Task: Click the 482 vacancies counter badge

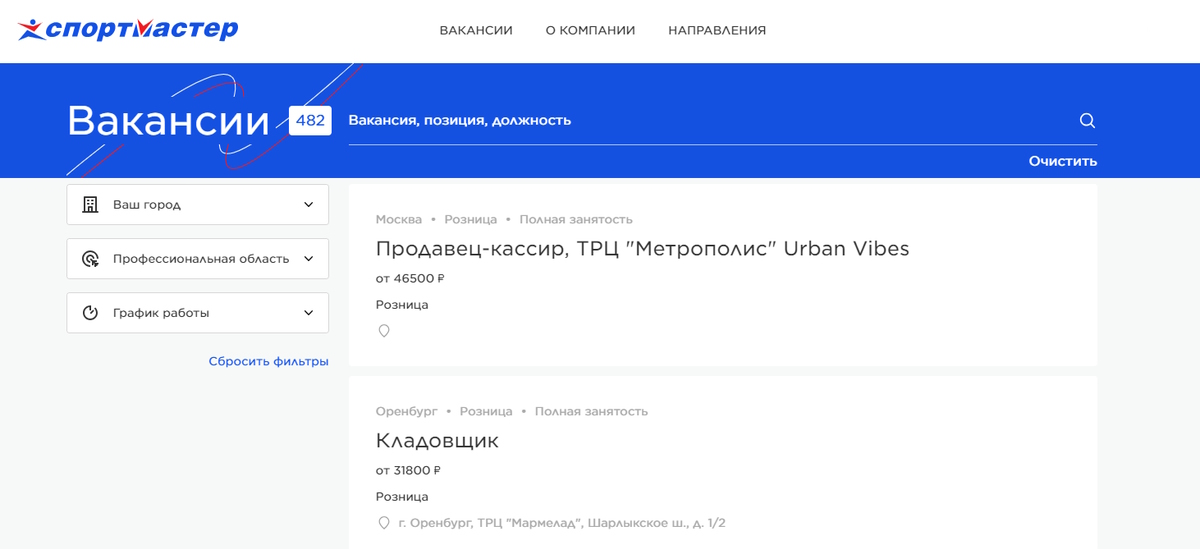Action: (x=310, y=120)
